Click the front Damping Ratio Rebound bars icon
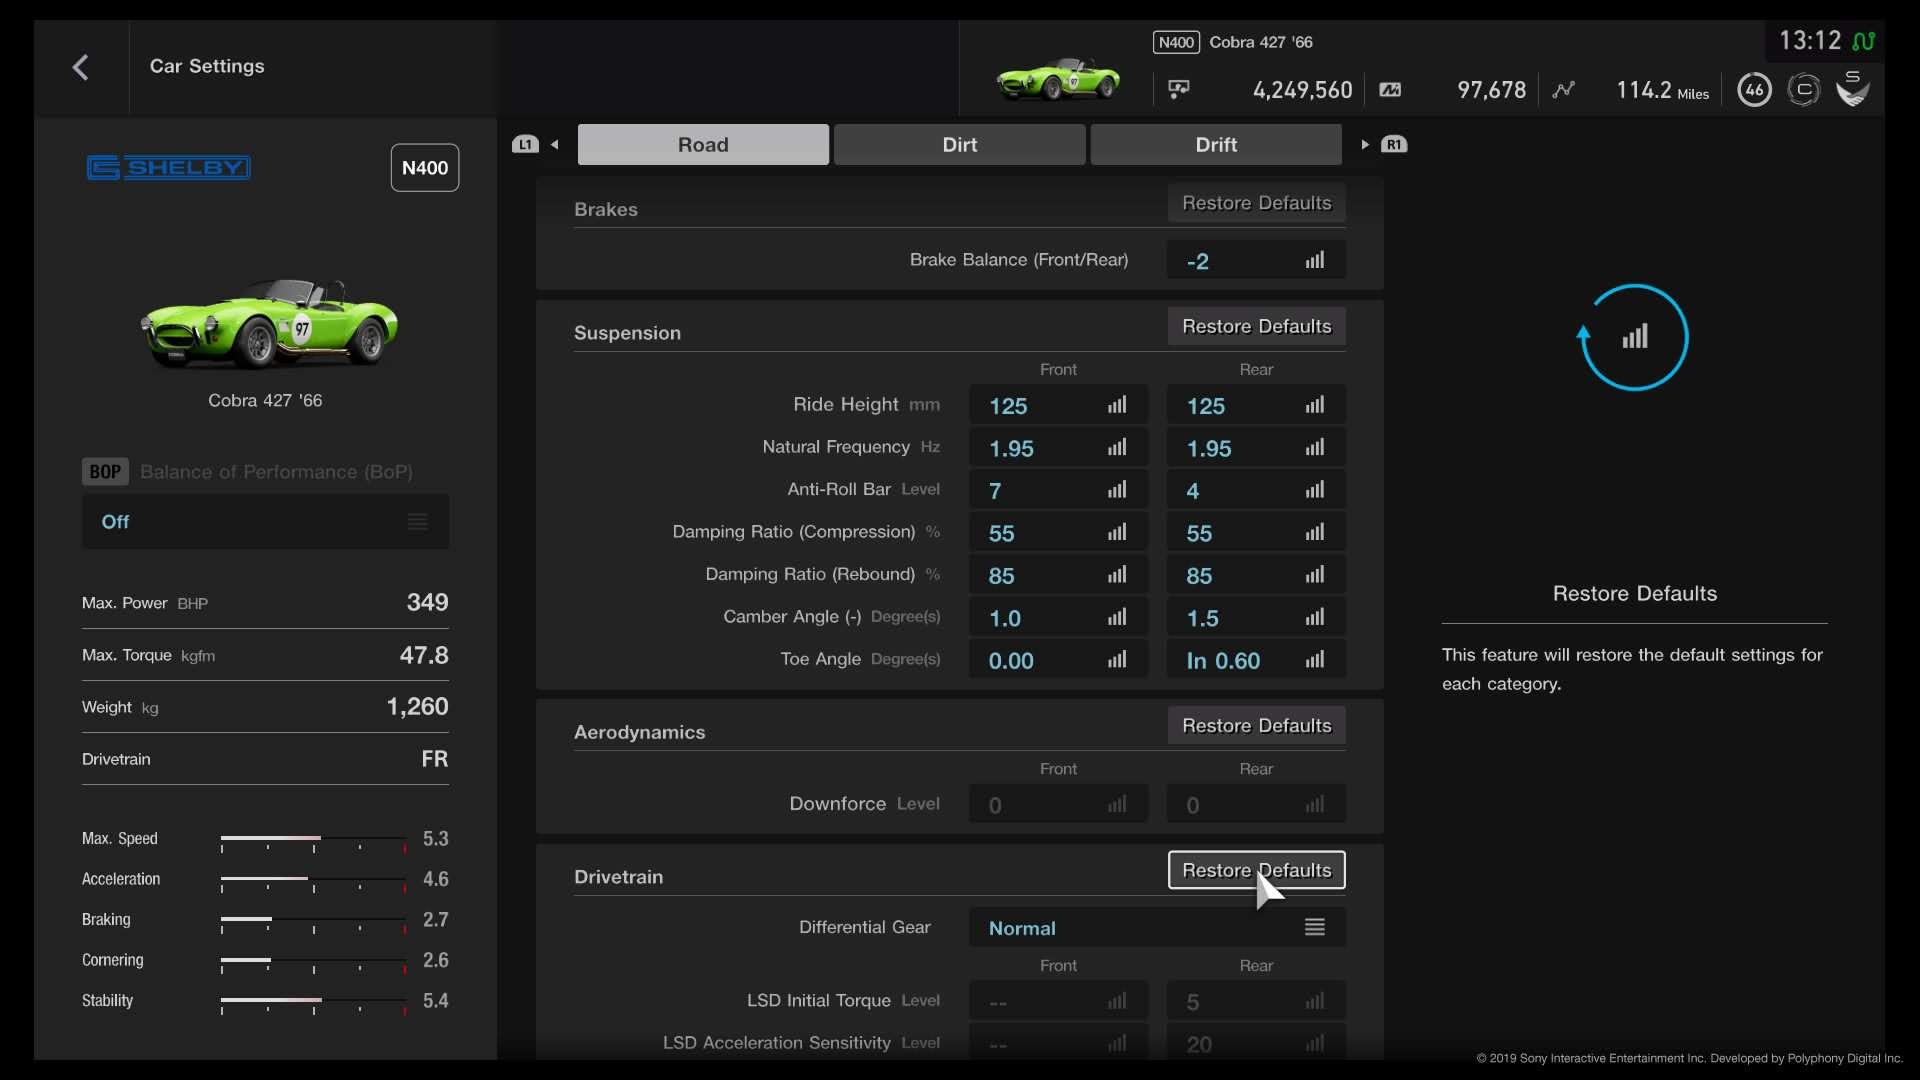 [x=1117, y=575]
